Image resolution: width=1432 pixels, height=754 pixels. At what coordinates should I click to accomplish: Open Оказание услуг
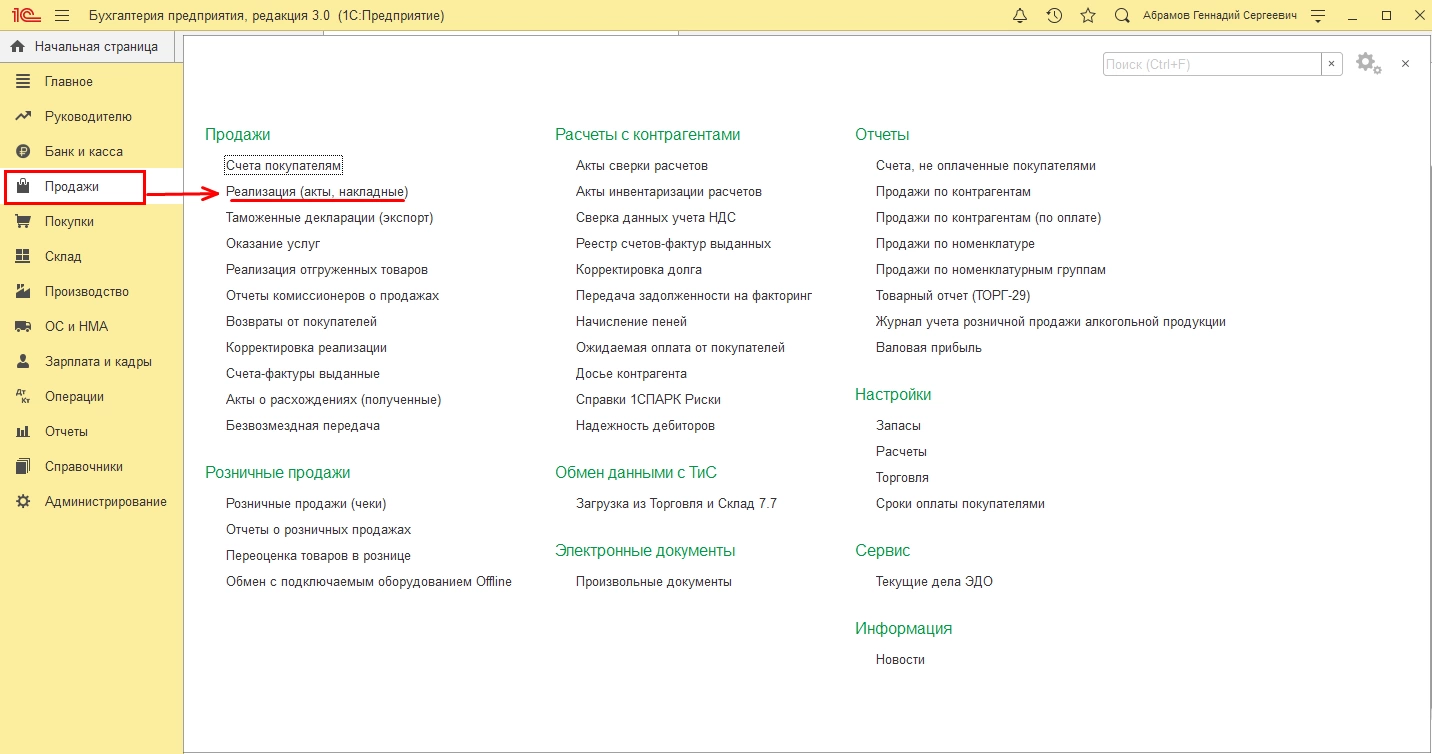(x=273, y=243)
